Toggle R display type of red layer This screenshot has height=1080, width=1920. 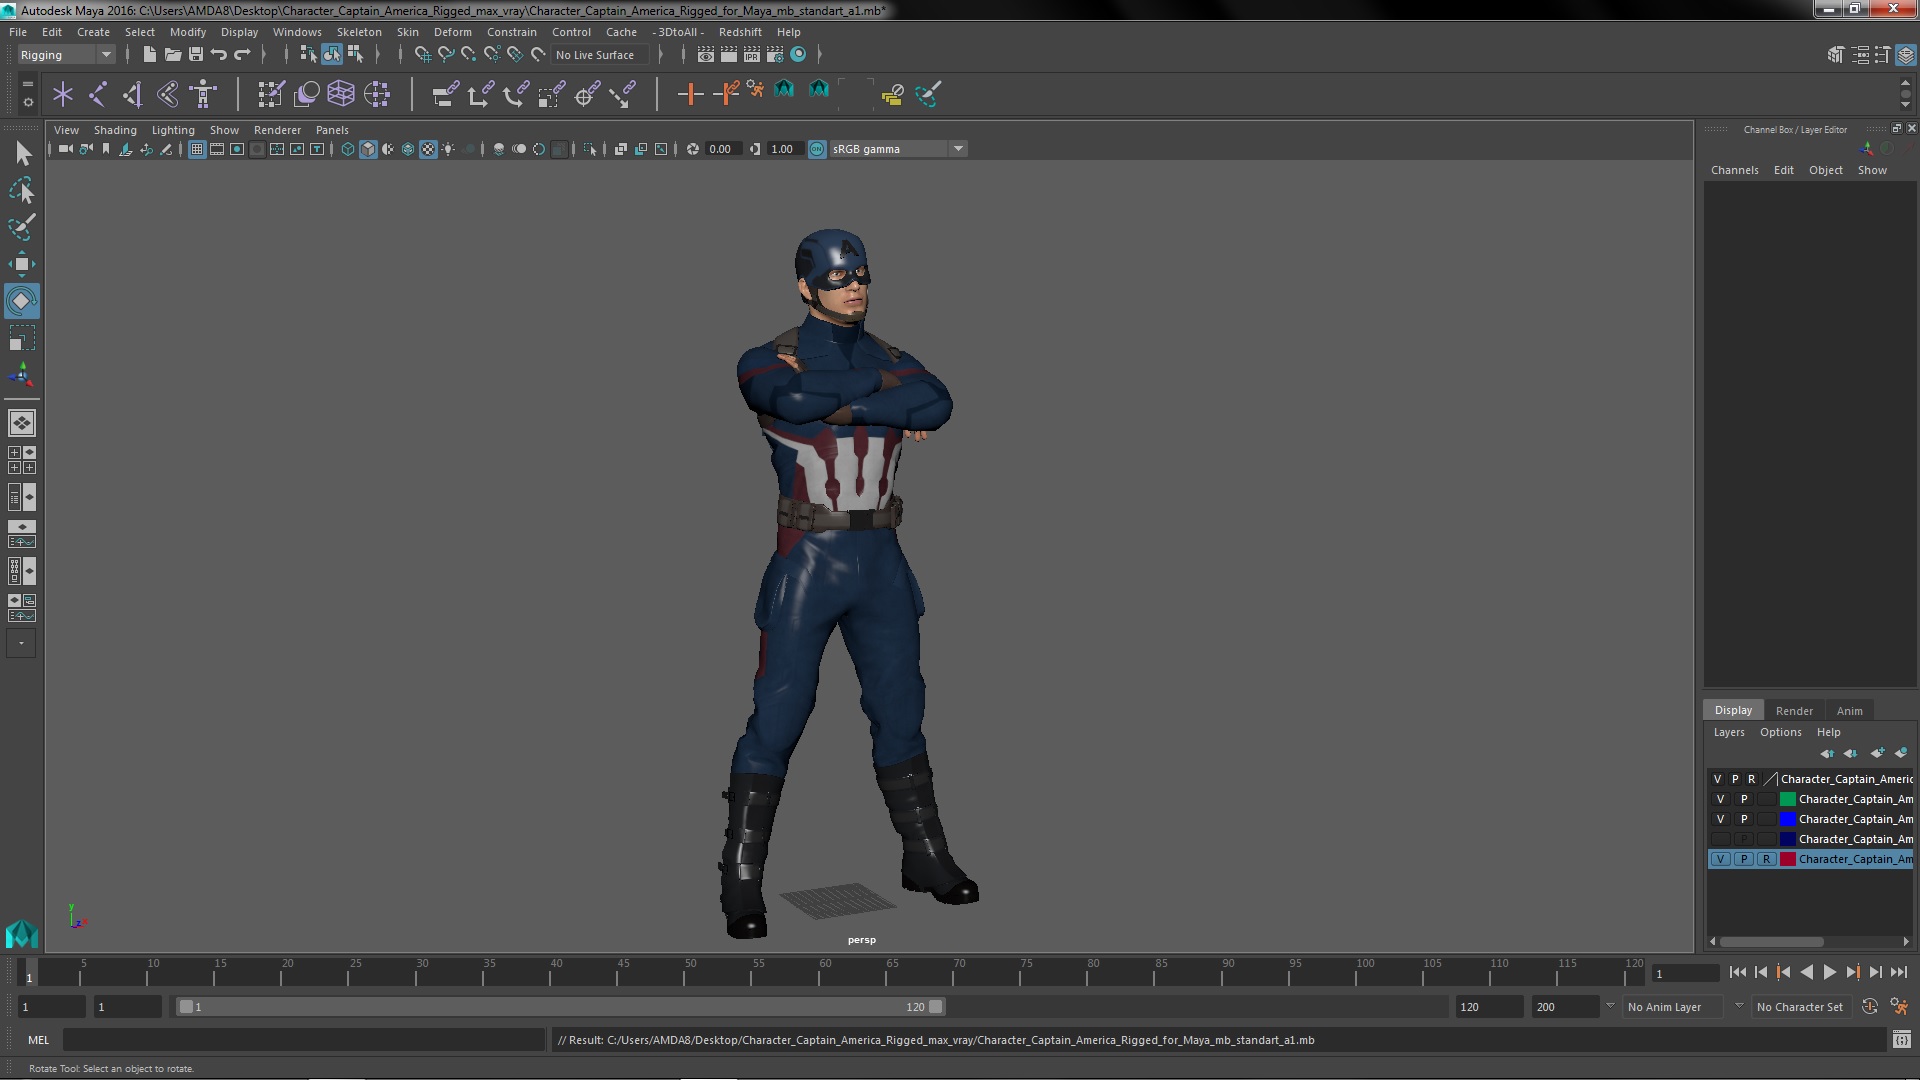pos(1766,859)
